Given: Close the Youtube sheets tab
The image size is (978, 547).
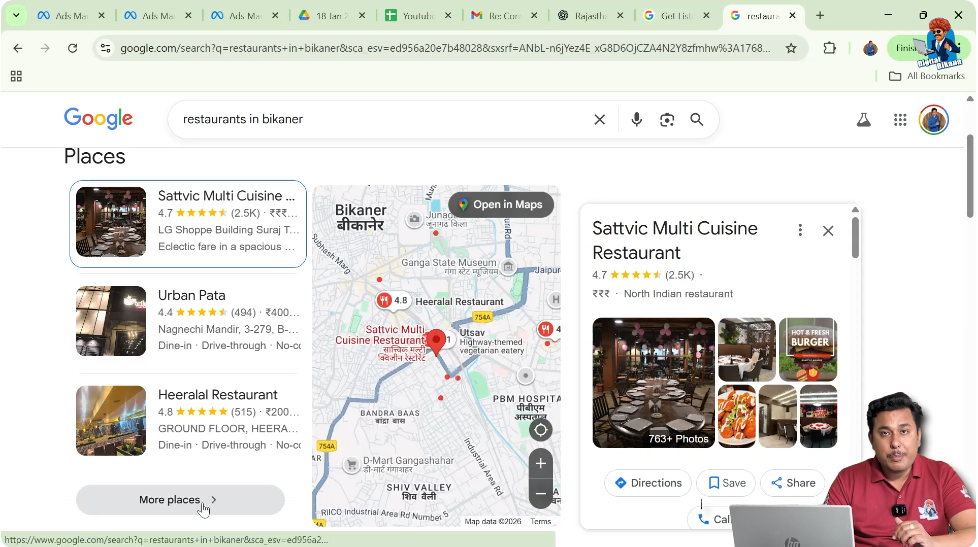Looking at the screenshot, I should [448, 16].
